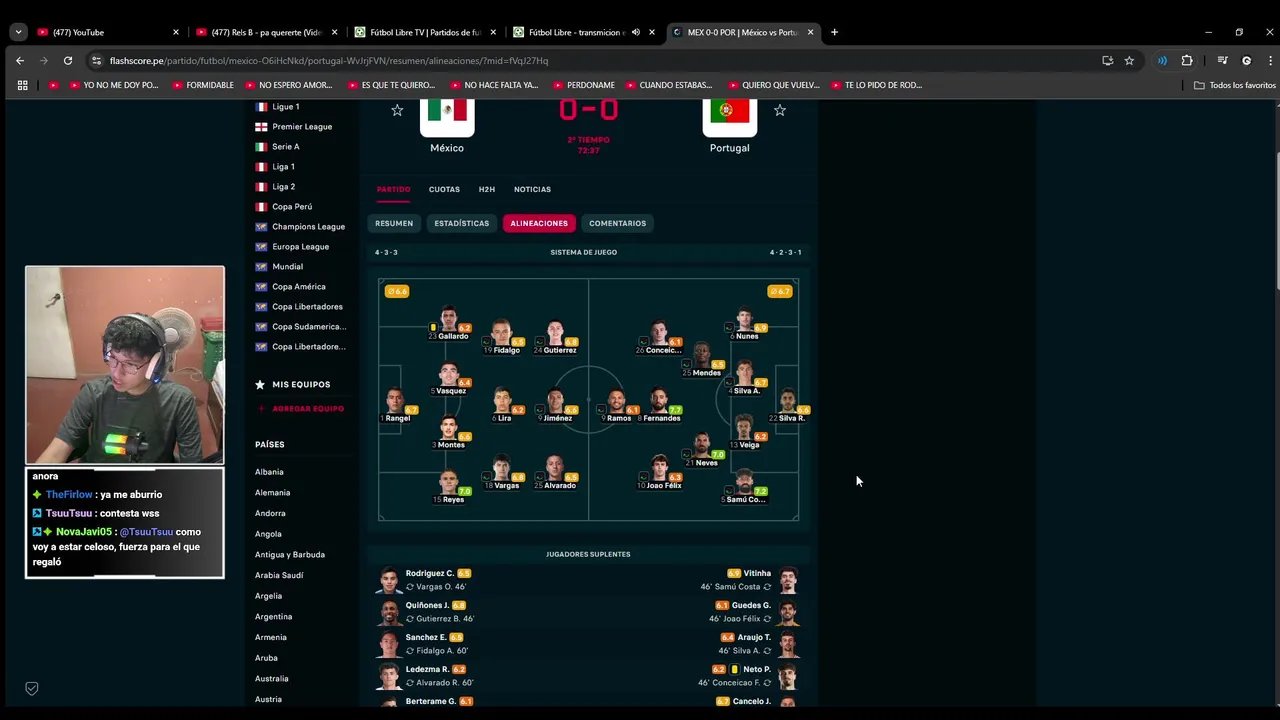Open the RESUMEN sub-tab

(x=394, y=223)
